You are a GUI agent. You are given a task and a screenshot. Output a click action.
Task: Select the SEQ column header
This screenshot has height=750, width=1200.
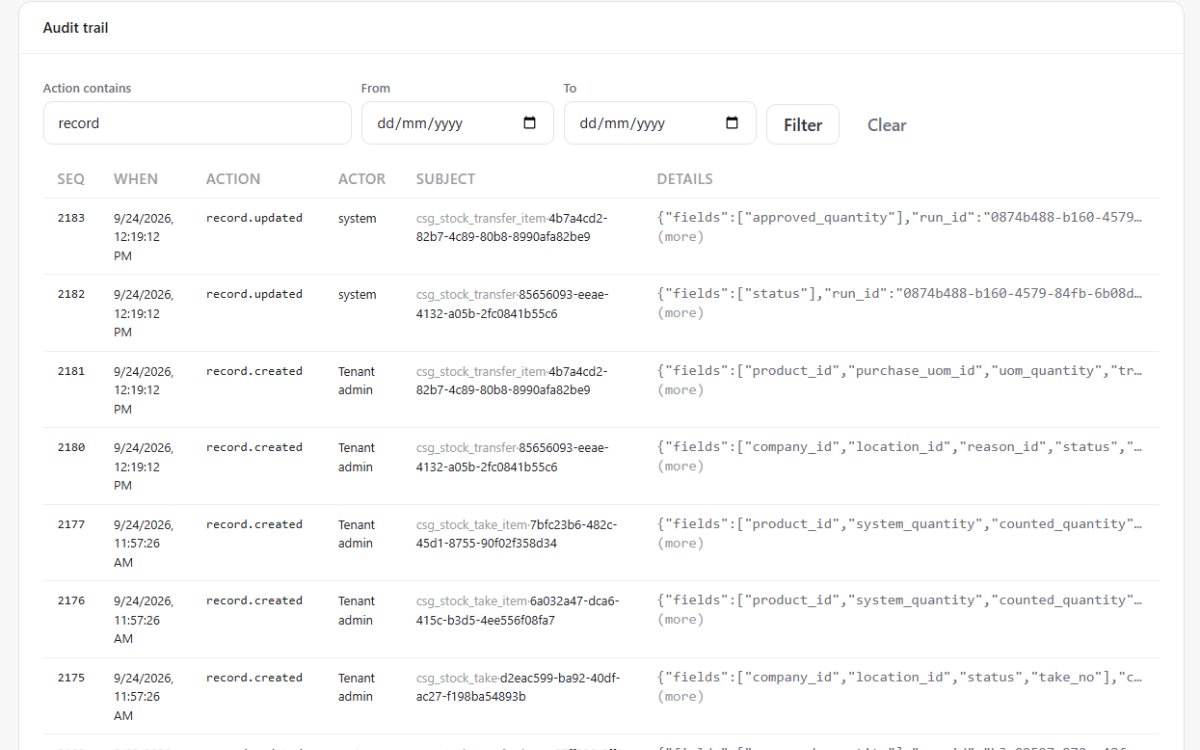[x=71, y=179]
